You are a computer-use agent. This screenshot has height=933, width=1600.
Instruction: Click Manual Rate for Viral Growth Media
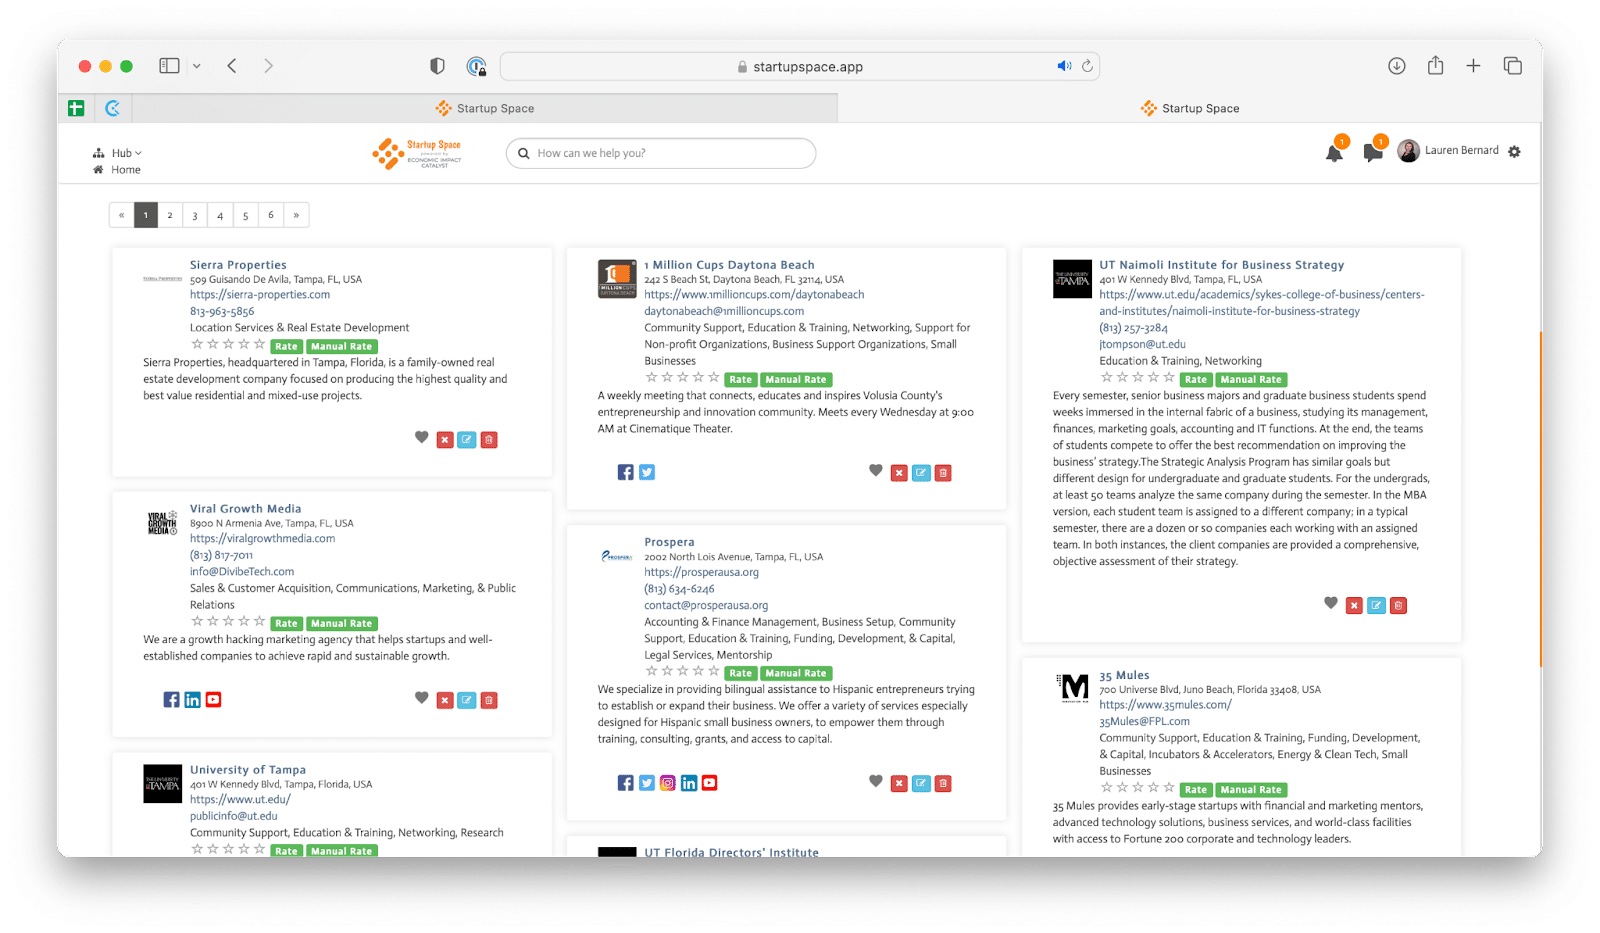pos(341,623)
